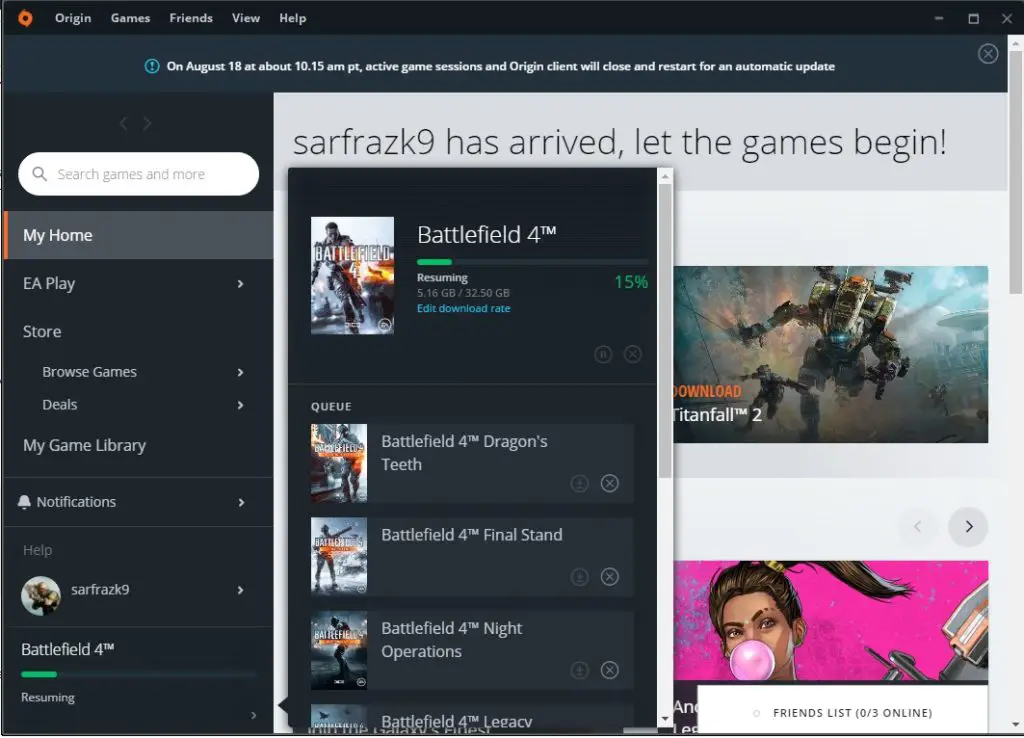Click the 'Battlefield 4™ Dragon's Teeth' queue title
This screenshot has width=1024, height=738.
[464, 453]
